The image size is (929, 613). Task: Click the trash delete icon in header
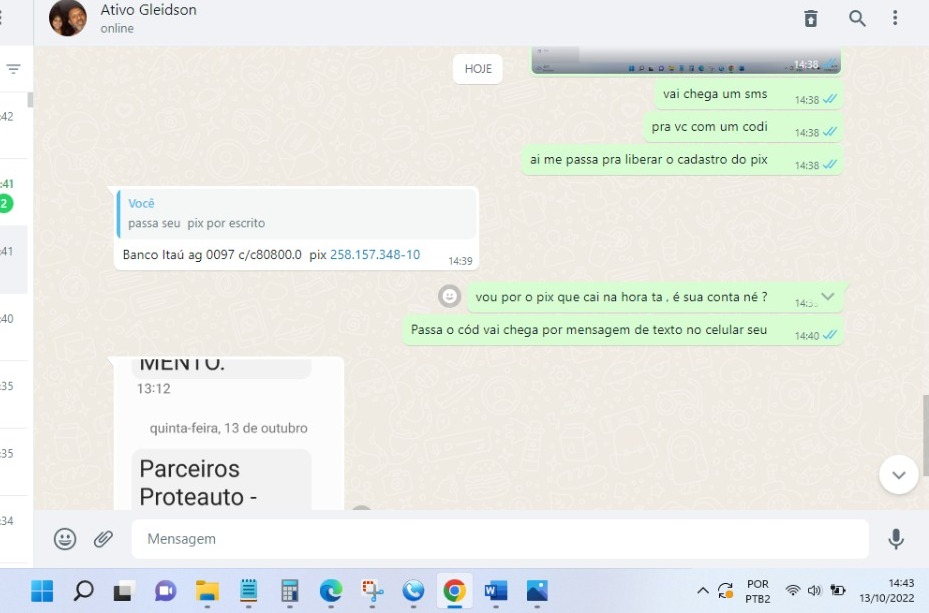tap(811, 18)
